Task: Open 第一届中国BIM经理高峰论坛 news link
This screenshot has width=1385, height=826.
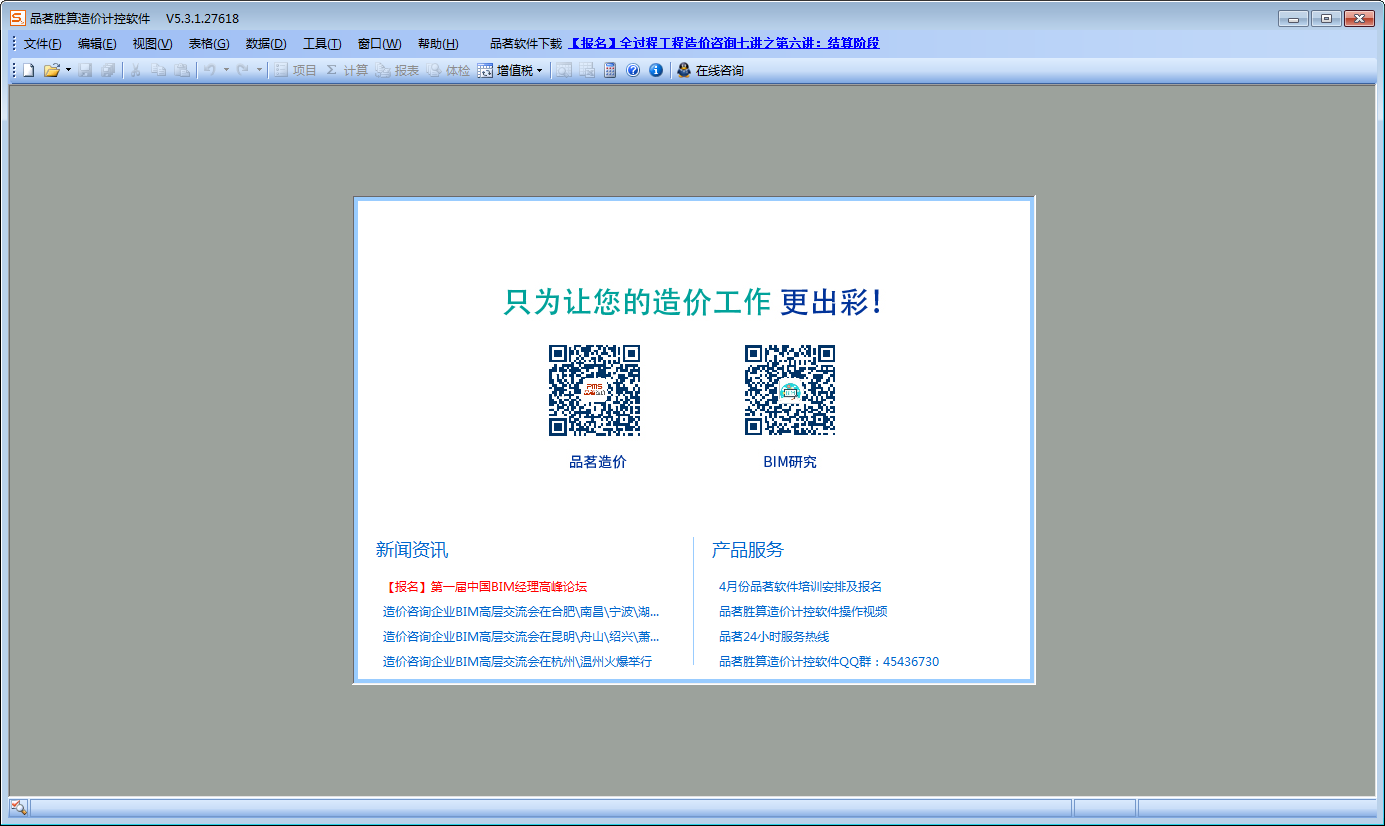Action: coord(485,587)
